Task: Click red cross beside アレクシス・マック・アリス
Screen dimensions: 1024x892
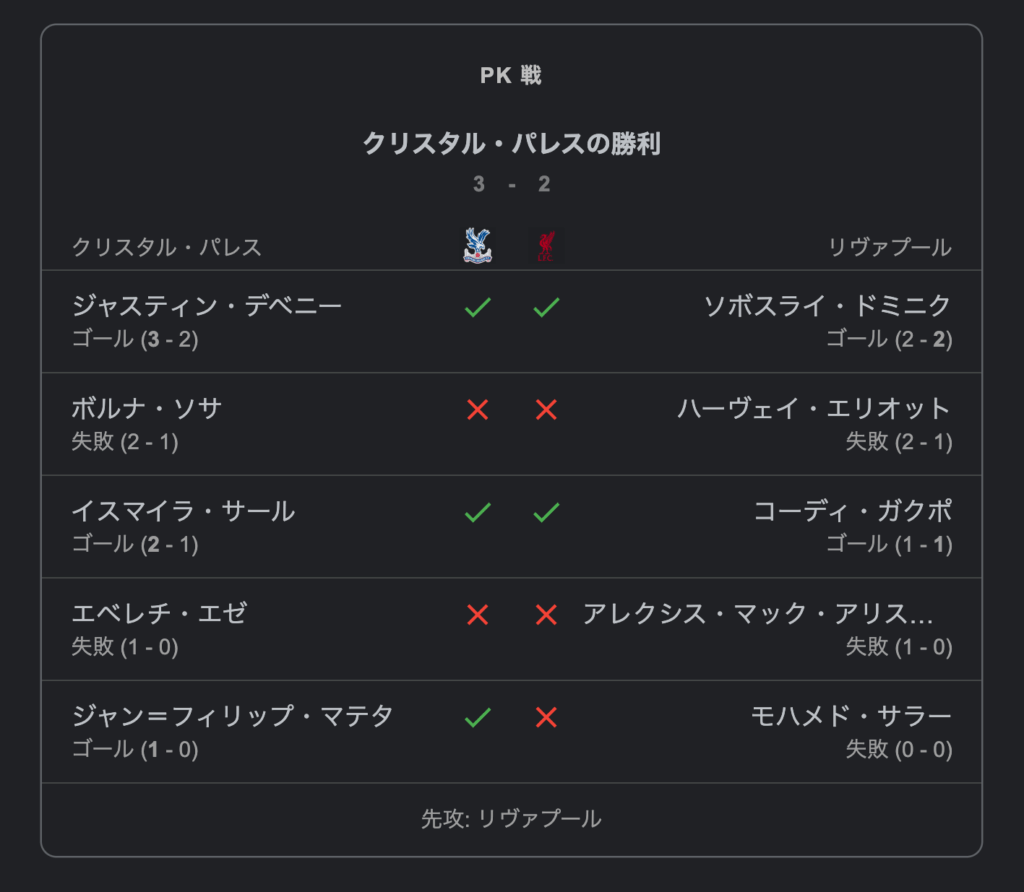Action: click(x=546, y=614)
